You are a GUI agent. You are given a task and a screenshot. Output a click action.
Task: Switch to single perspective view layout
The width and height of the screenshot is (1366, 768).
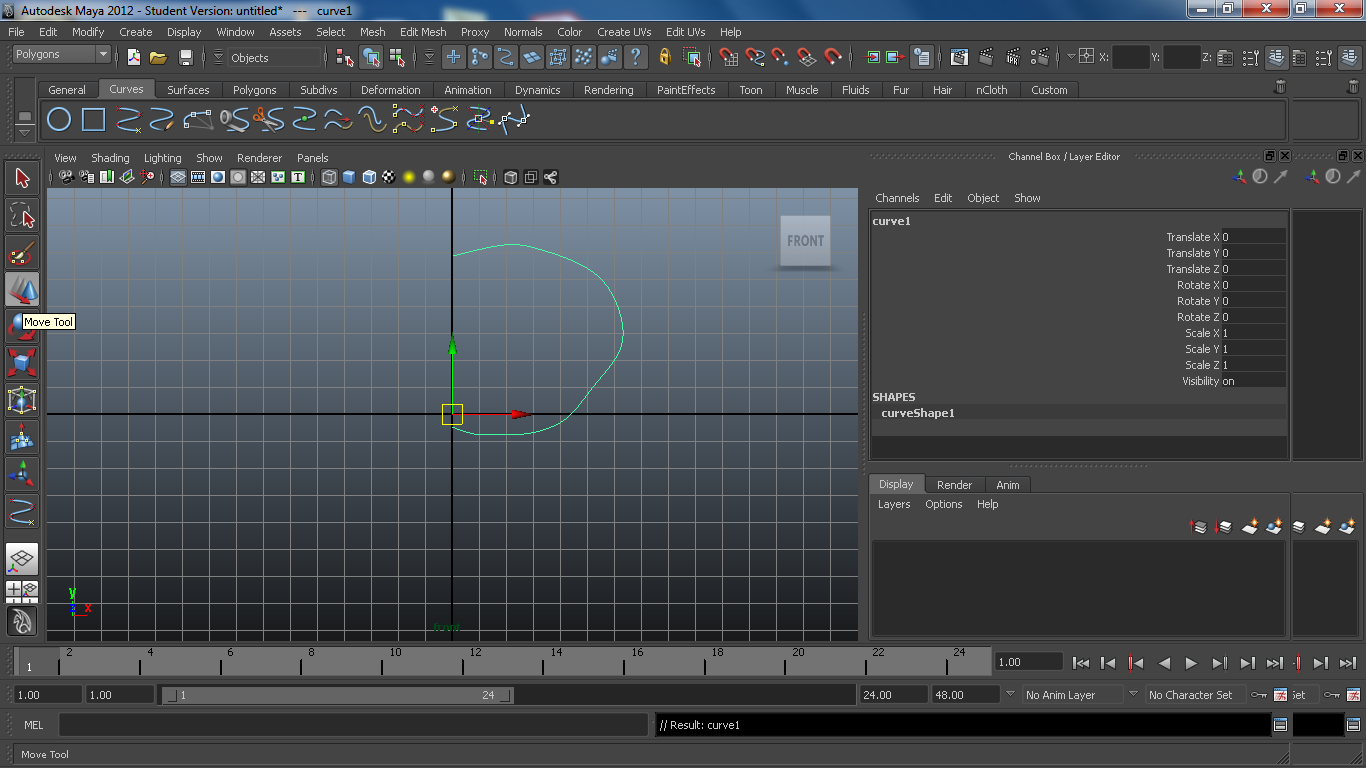point(22,559)
